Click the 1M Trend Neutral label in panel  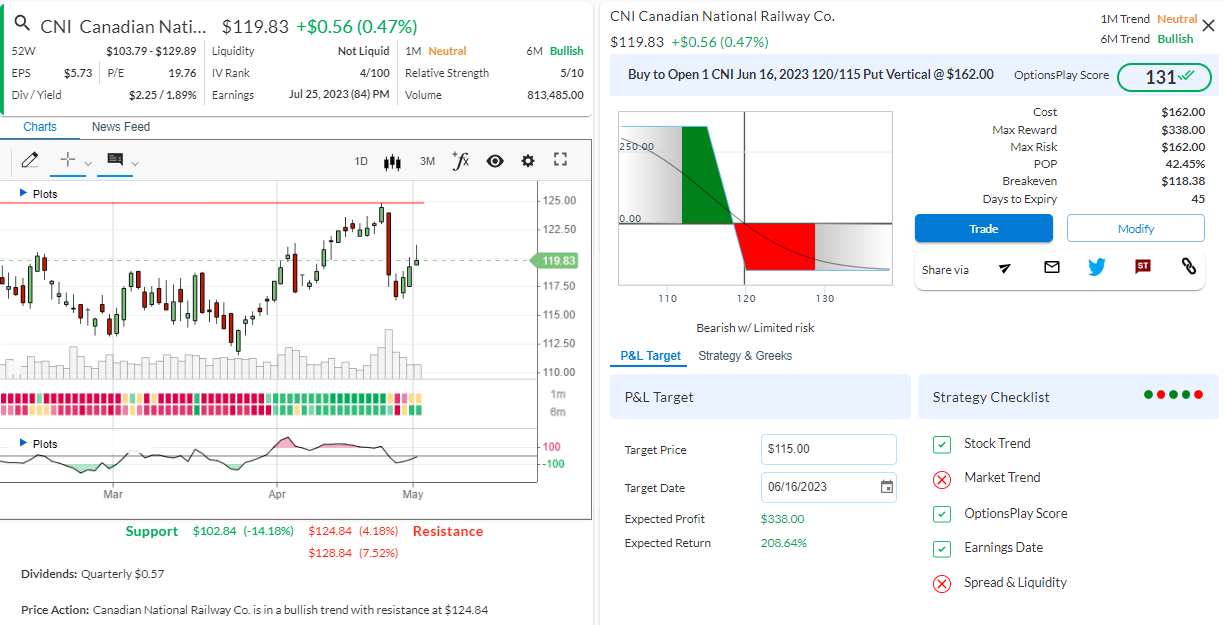1149,19
